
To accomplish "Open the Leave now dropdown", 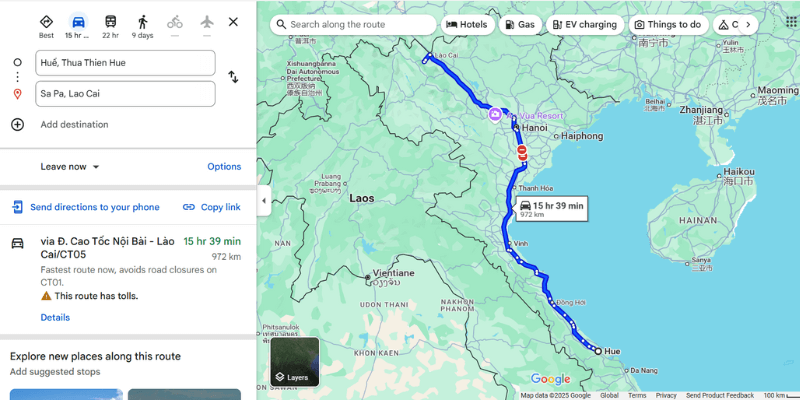I will tap(70, 167).
